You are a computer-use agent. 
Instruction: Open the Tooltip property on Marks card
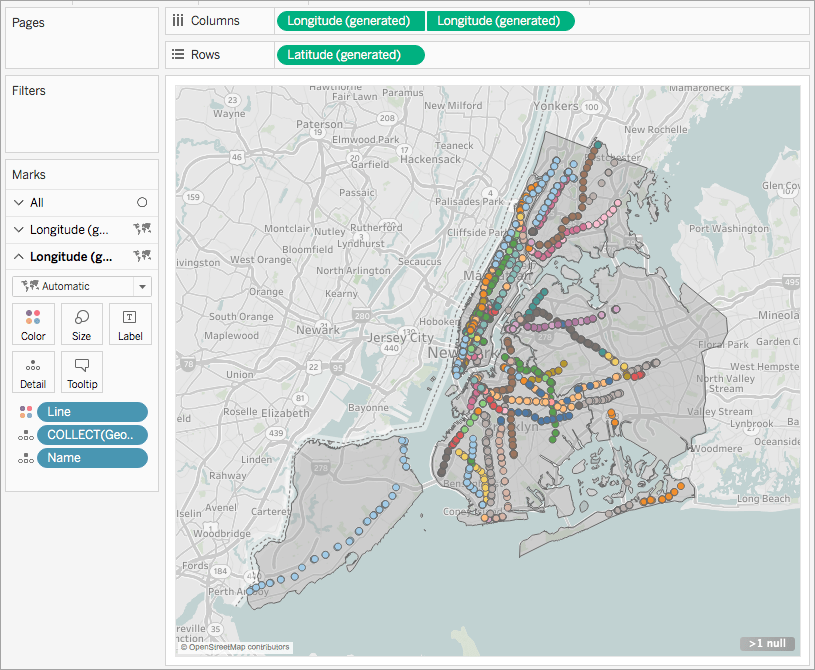point(81,371)
